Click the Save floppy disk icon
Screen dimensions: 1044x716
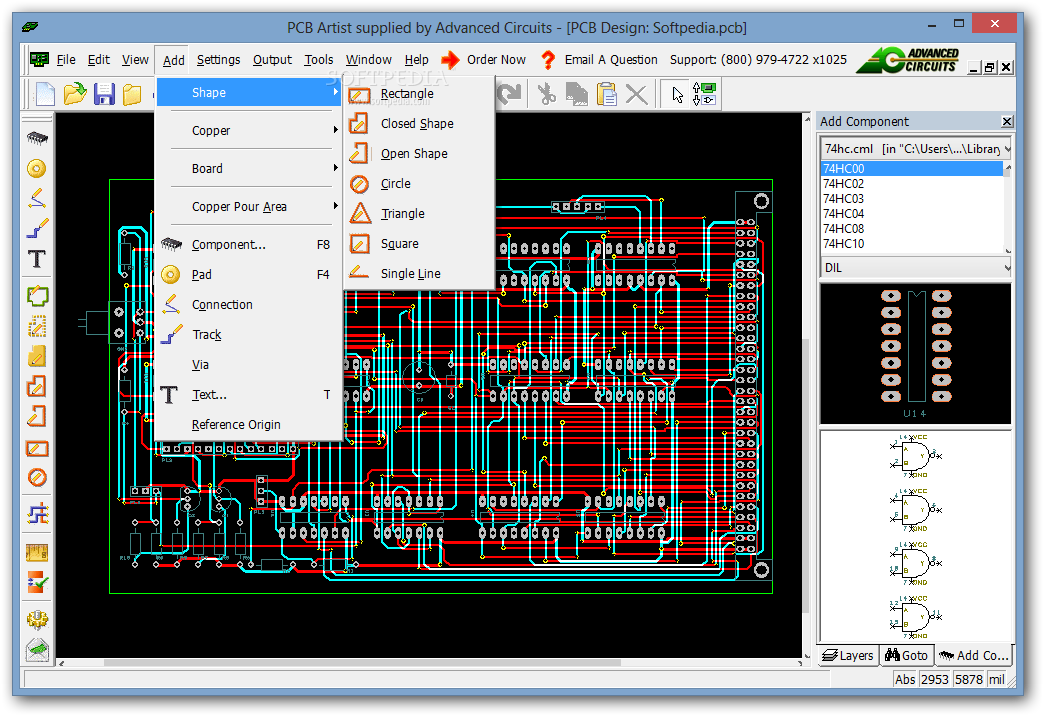[104, 94]
